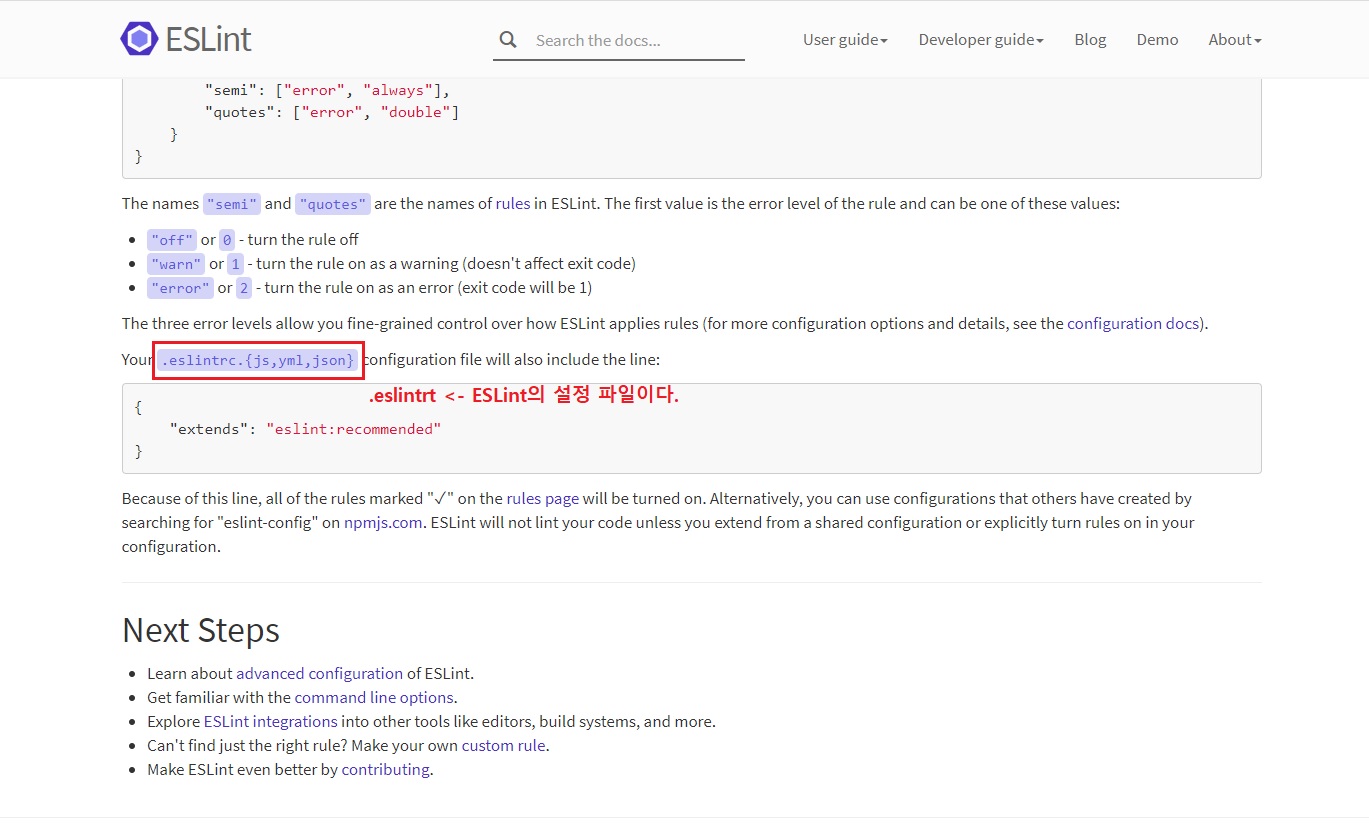Click the search magnifier icon

click(508, 40)
